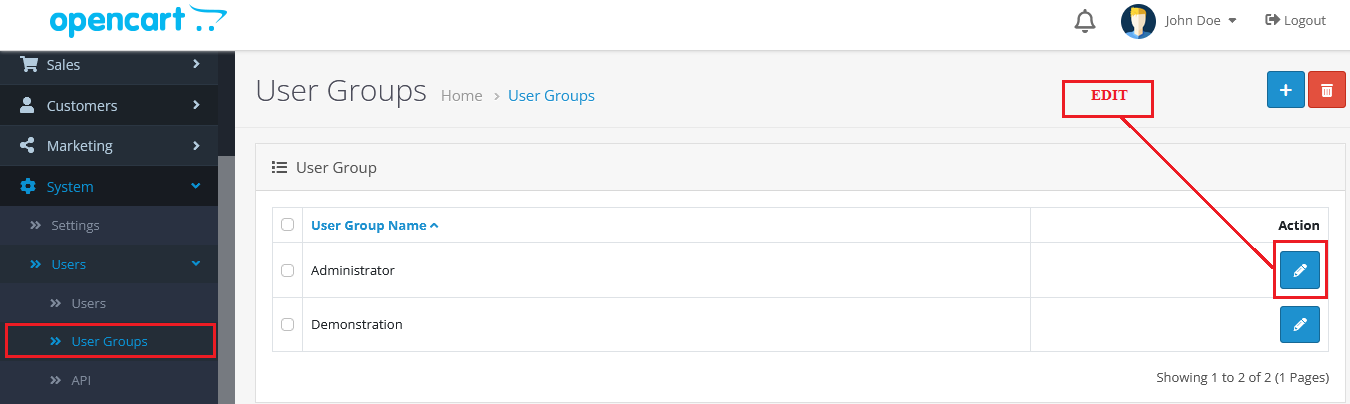Open the Customers sidebar menu
The width and height of the screenshot is (1350, 404).
pos(108,106)
